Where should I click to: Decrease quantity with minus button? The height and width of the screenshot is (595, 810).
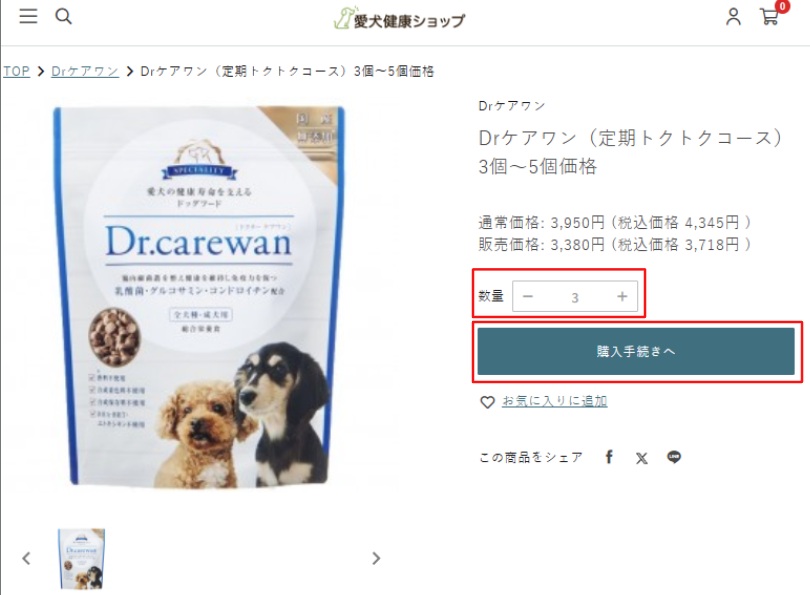[527, 296]
